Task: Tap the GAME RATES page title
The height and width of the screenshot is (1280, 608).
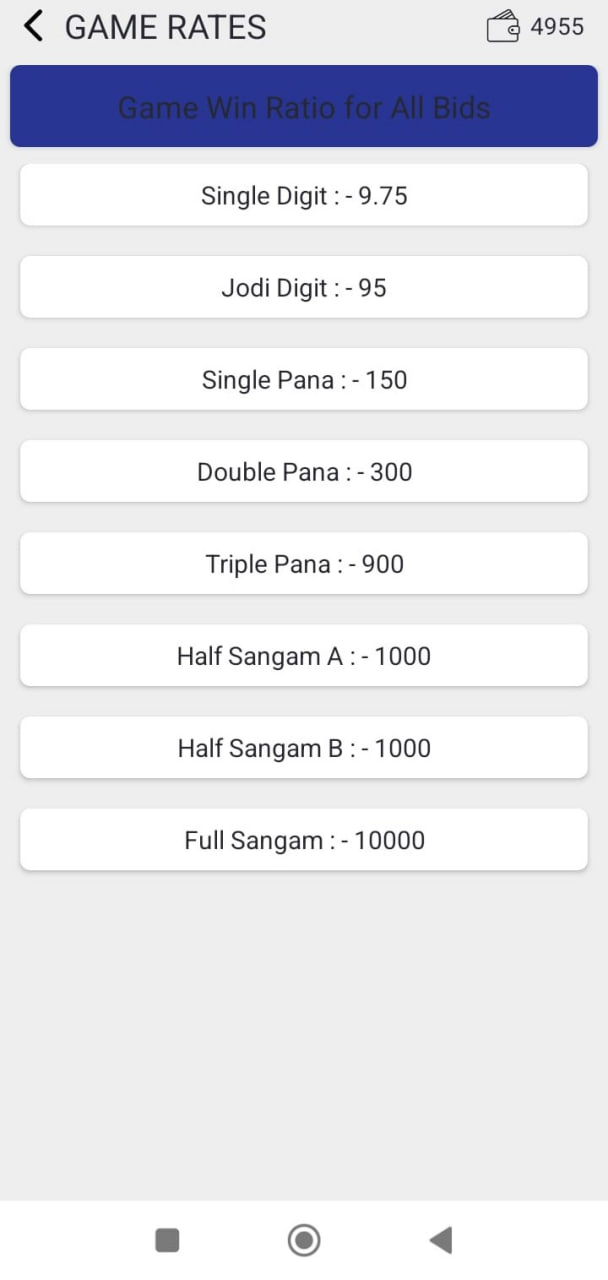Action: point(166,27)
